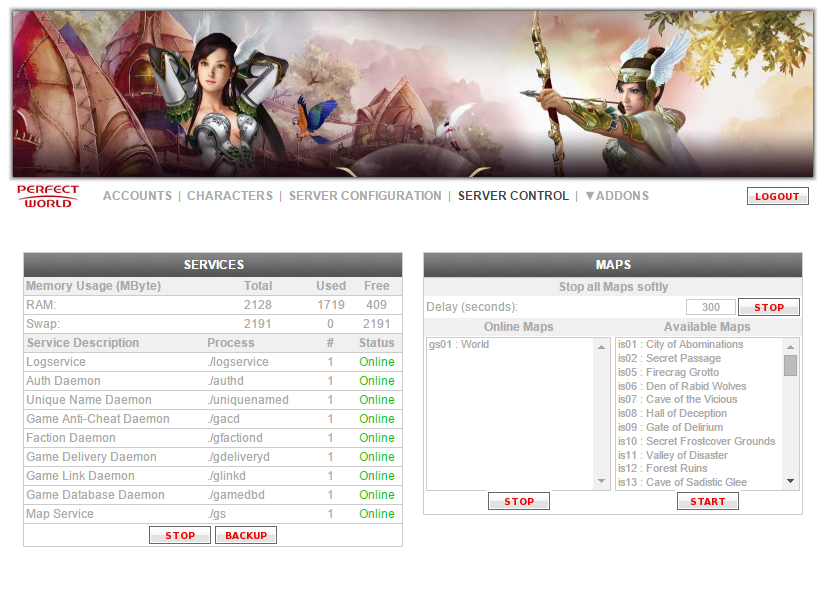Click STOP next to Delay seconds field
Image resolution: width=829 pixels, height=601 pixels.
(769, 307)
